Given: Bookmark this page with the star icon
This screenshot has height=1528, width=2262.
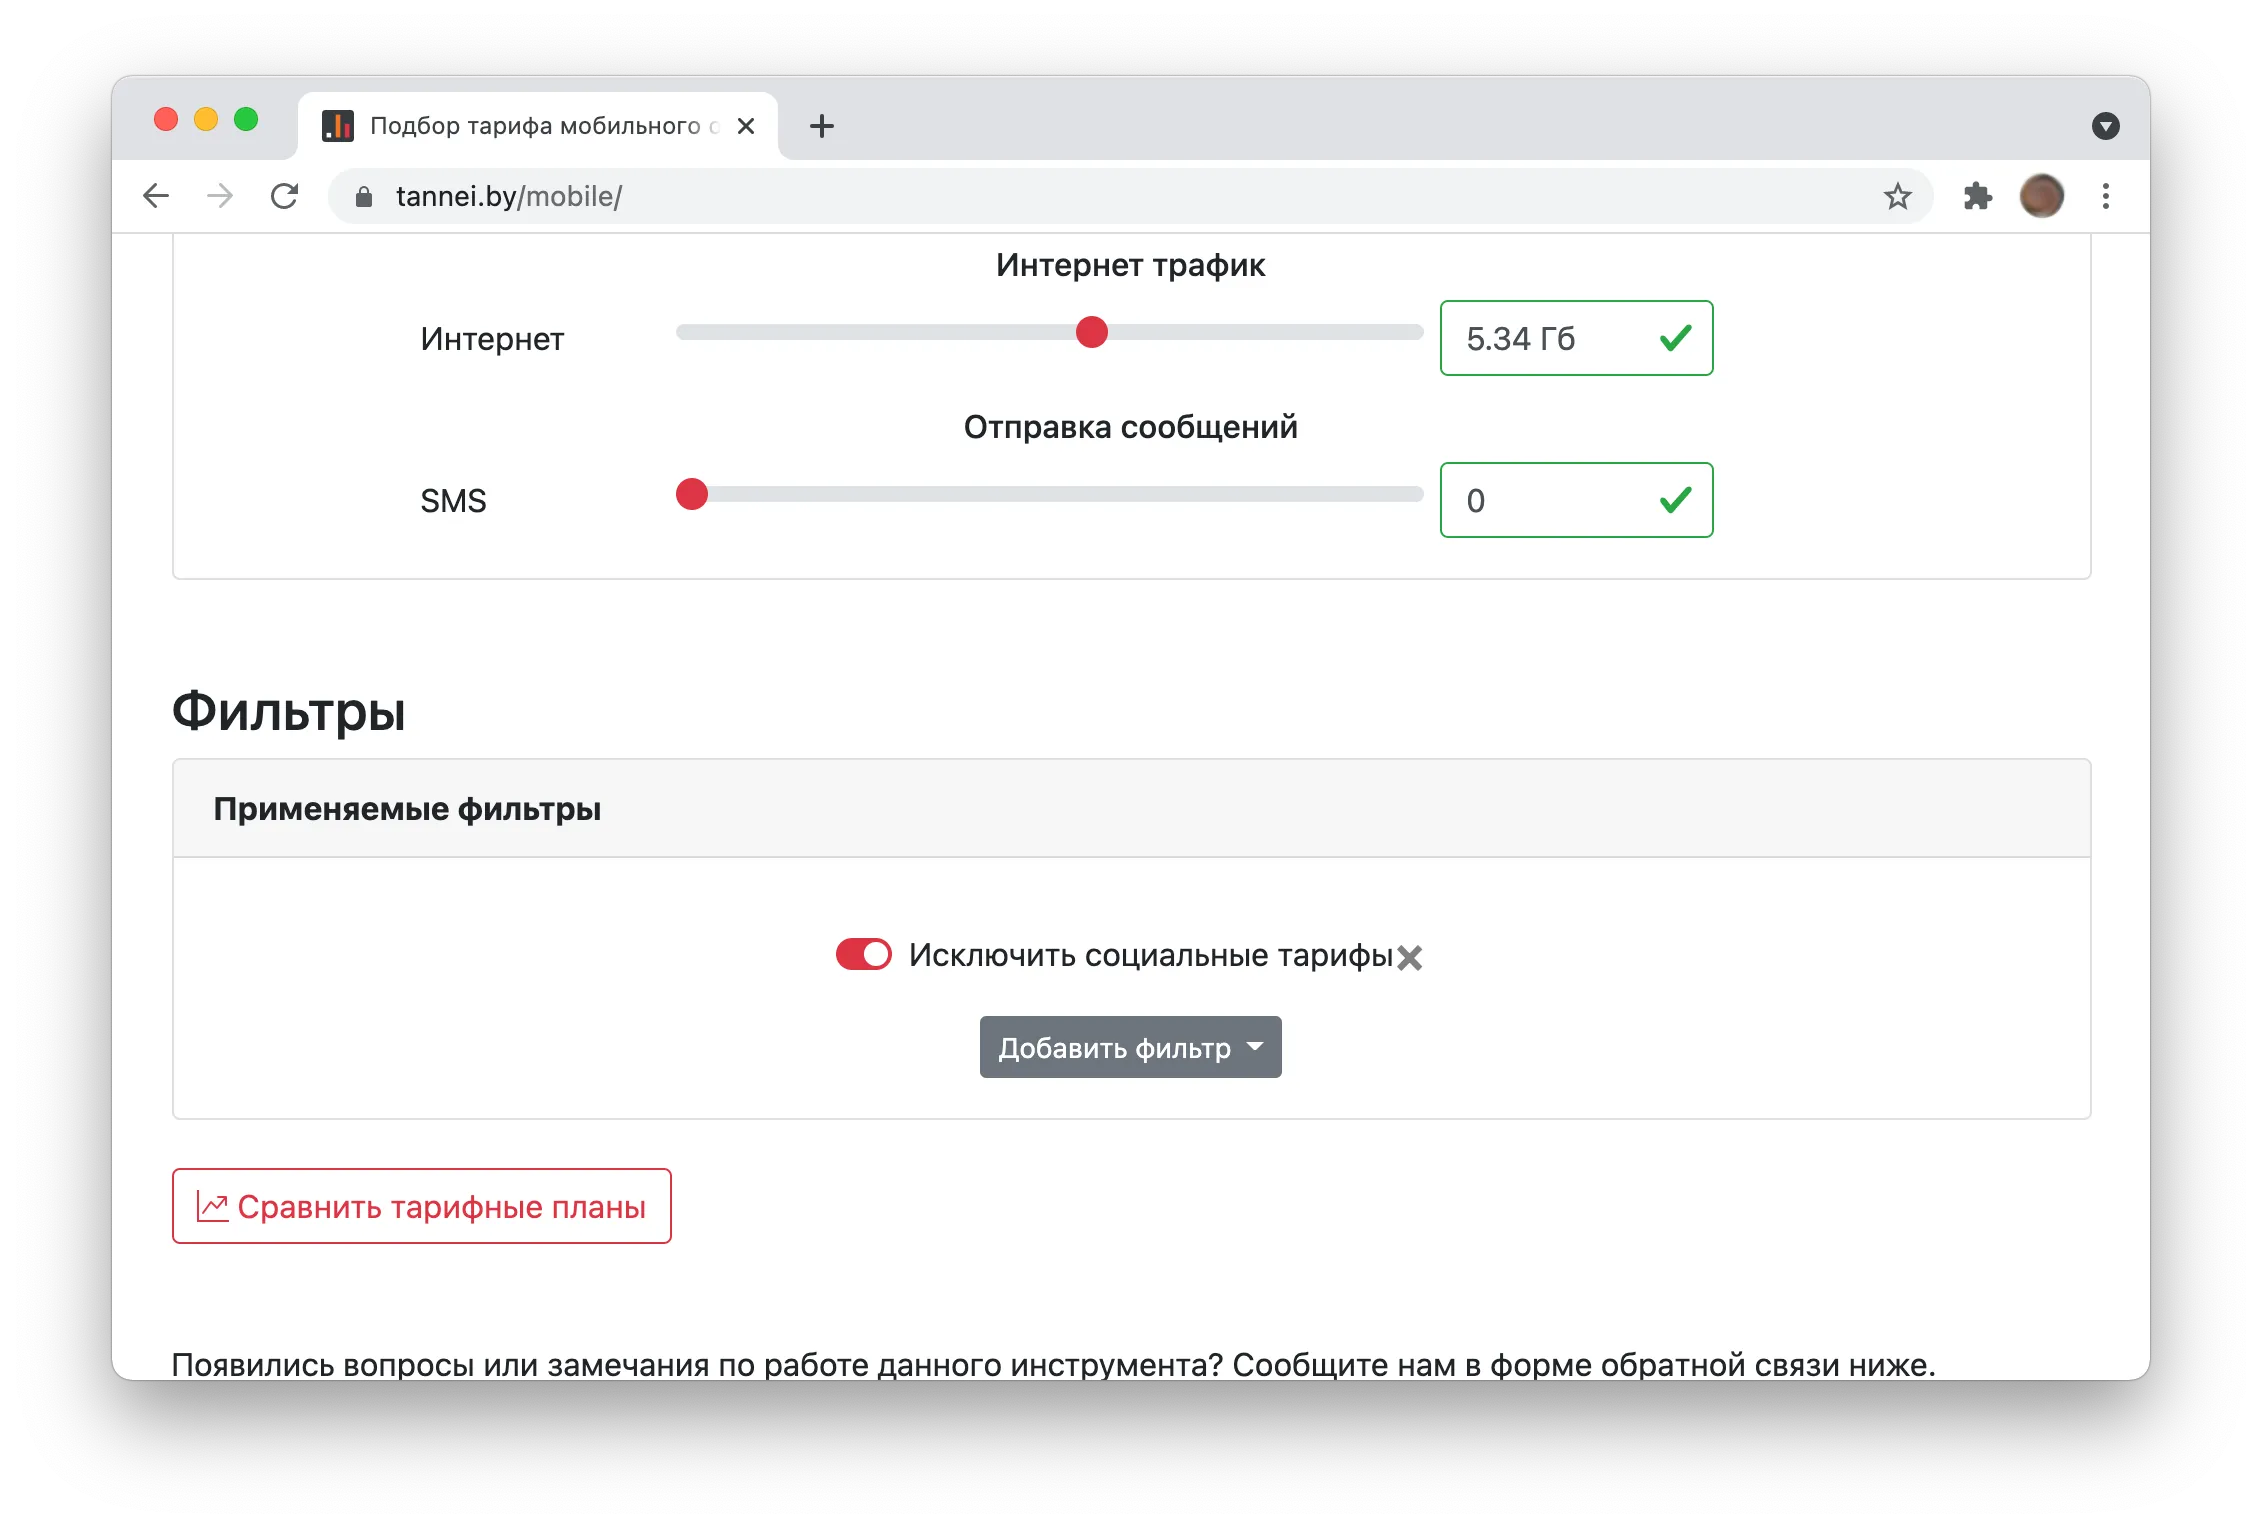Looking at the screenshot, I should click(1897, 196).
